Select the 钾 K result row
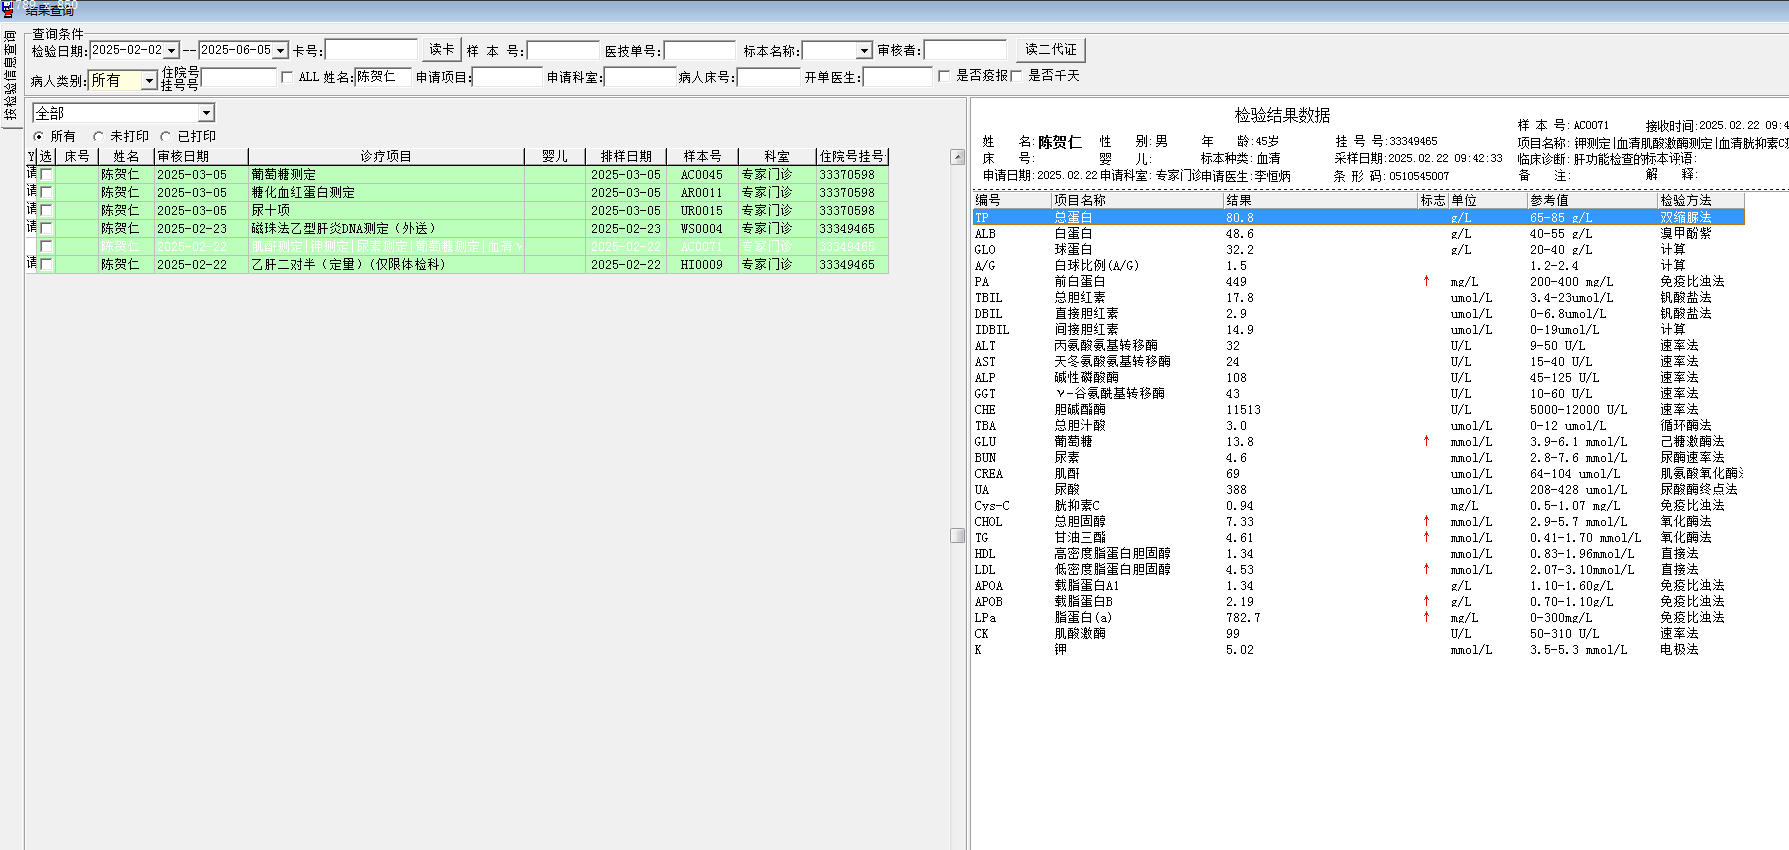Image resolution: width=1789 pixels, height=850 pixels. click(x=1358, y=649)
